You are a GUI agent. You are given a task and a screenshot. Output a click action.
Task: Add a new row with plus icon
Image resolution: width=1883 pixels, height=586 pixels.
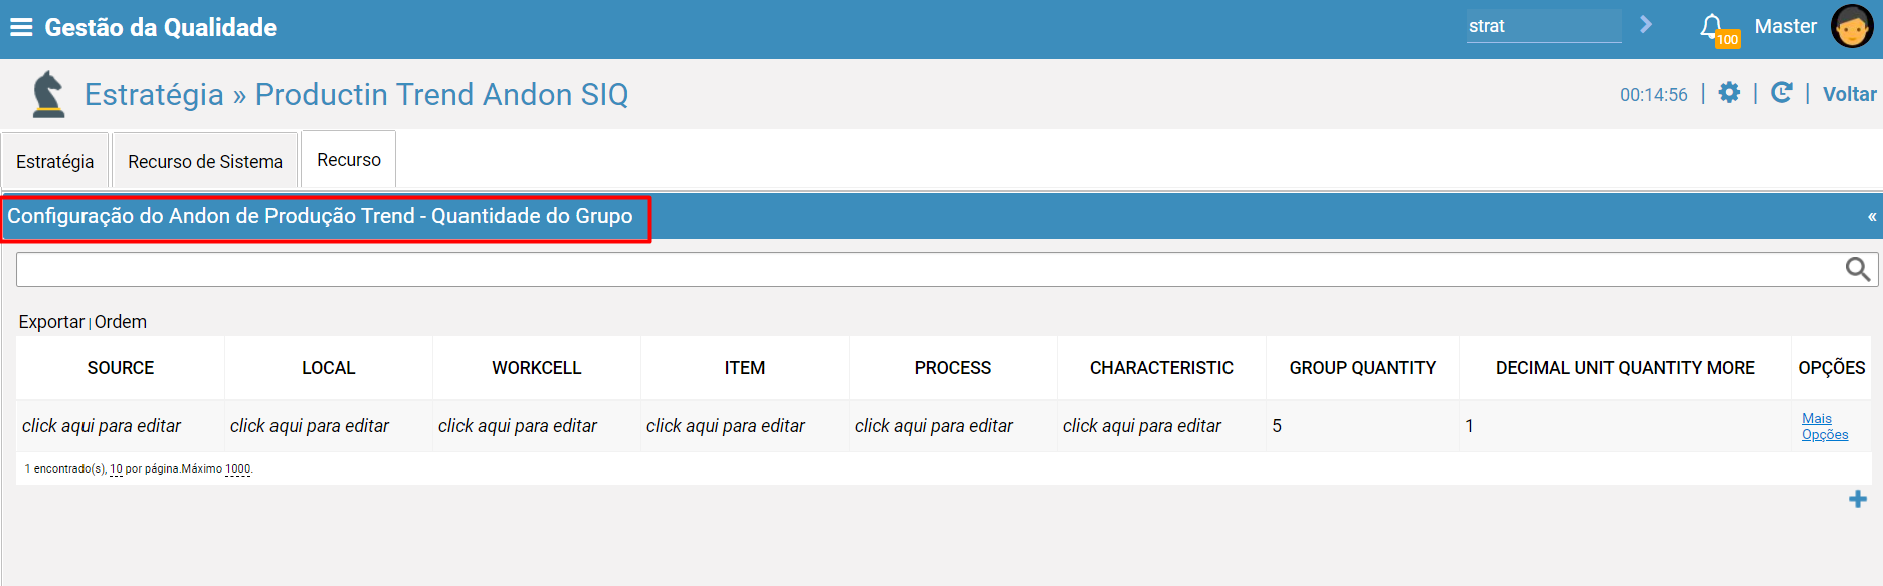(x=1858, y=499)
